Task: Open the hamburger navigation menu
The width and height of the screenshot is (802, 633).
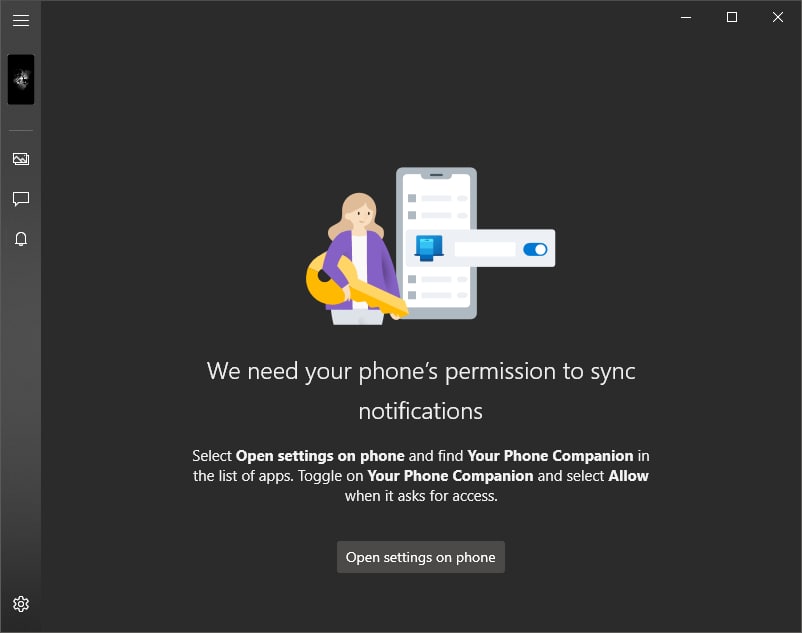Action: coord(21,20)
